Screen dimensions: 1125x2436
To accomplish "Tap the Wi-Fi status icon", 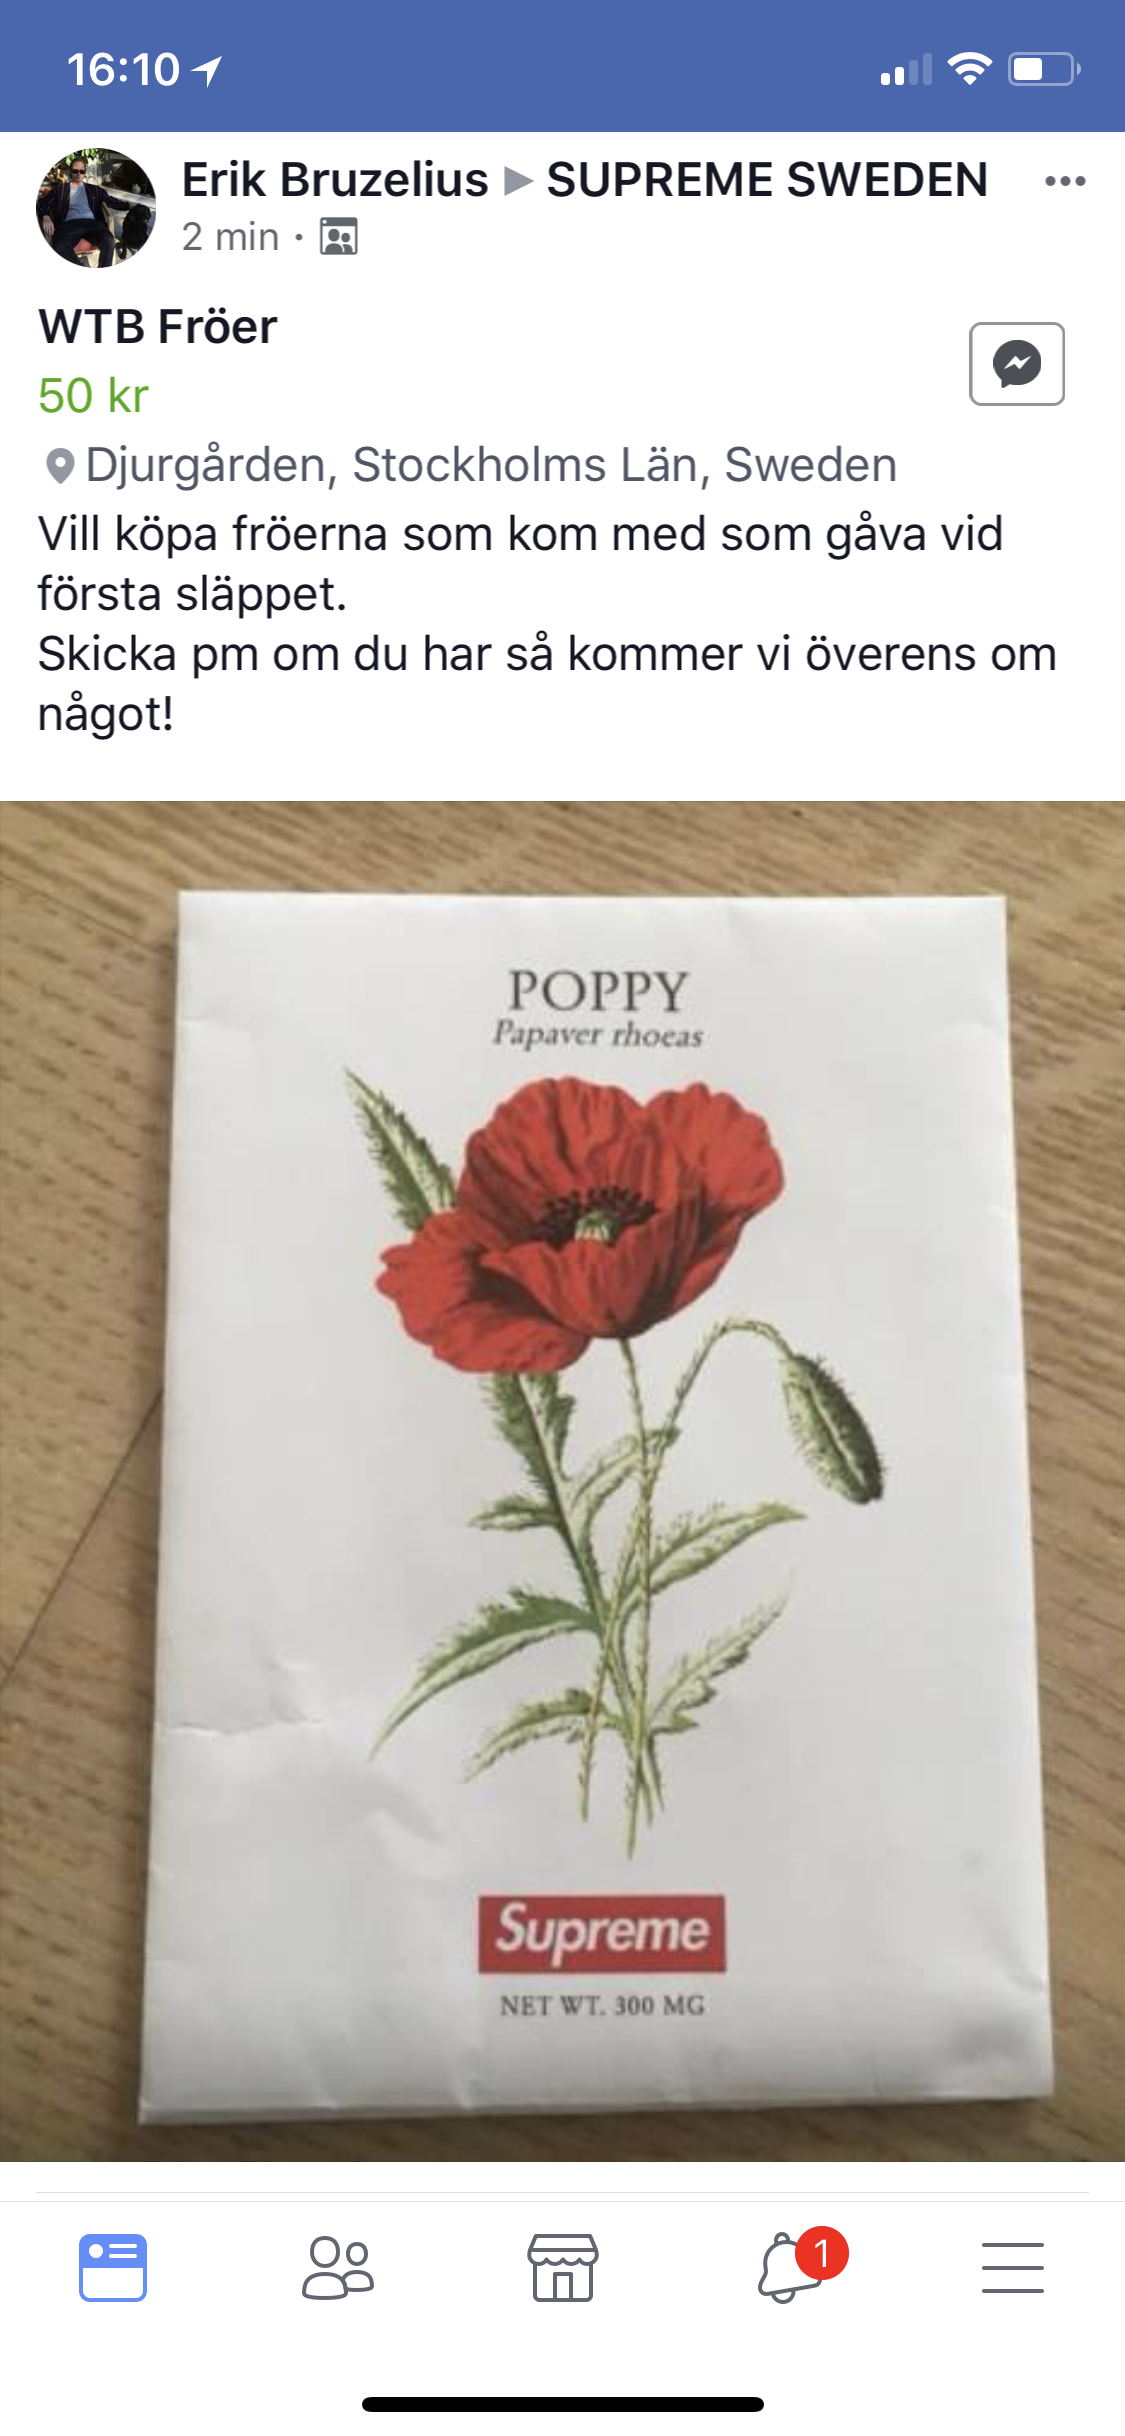I will [x=969, y=68].
